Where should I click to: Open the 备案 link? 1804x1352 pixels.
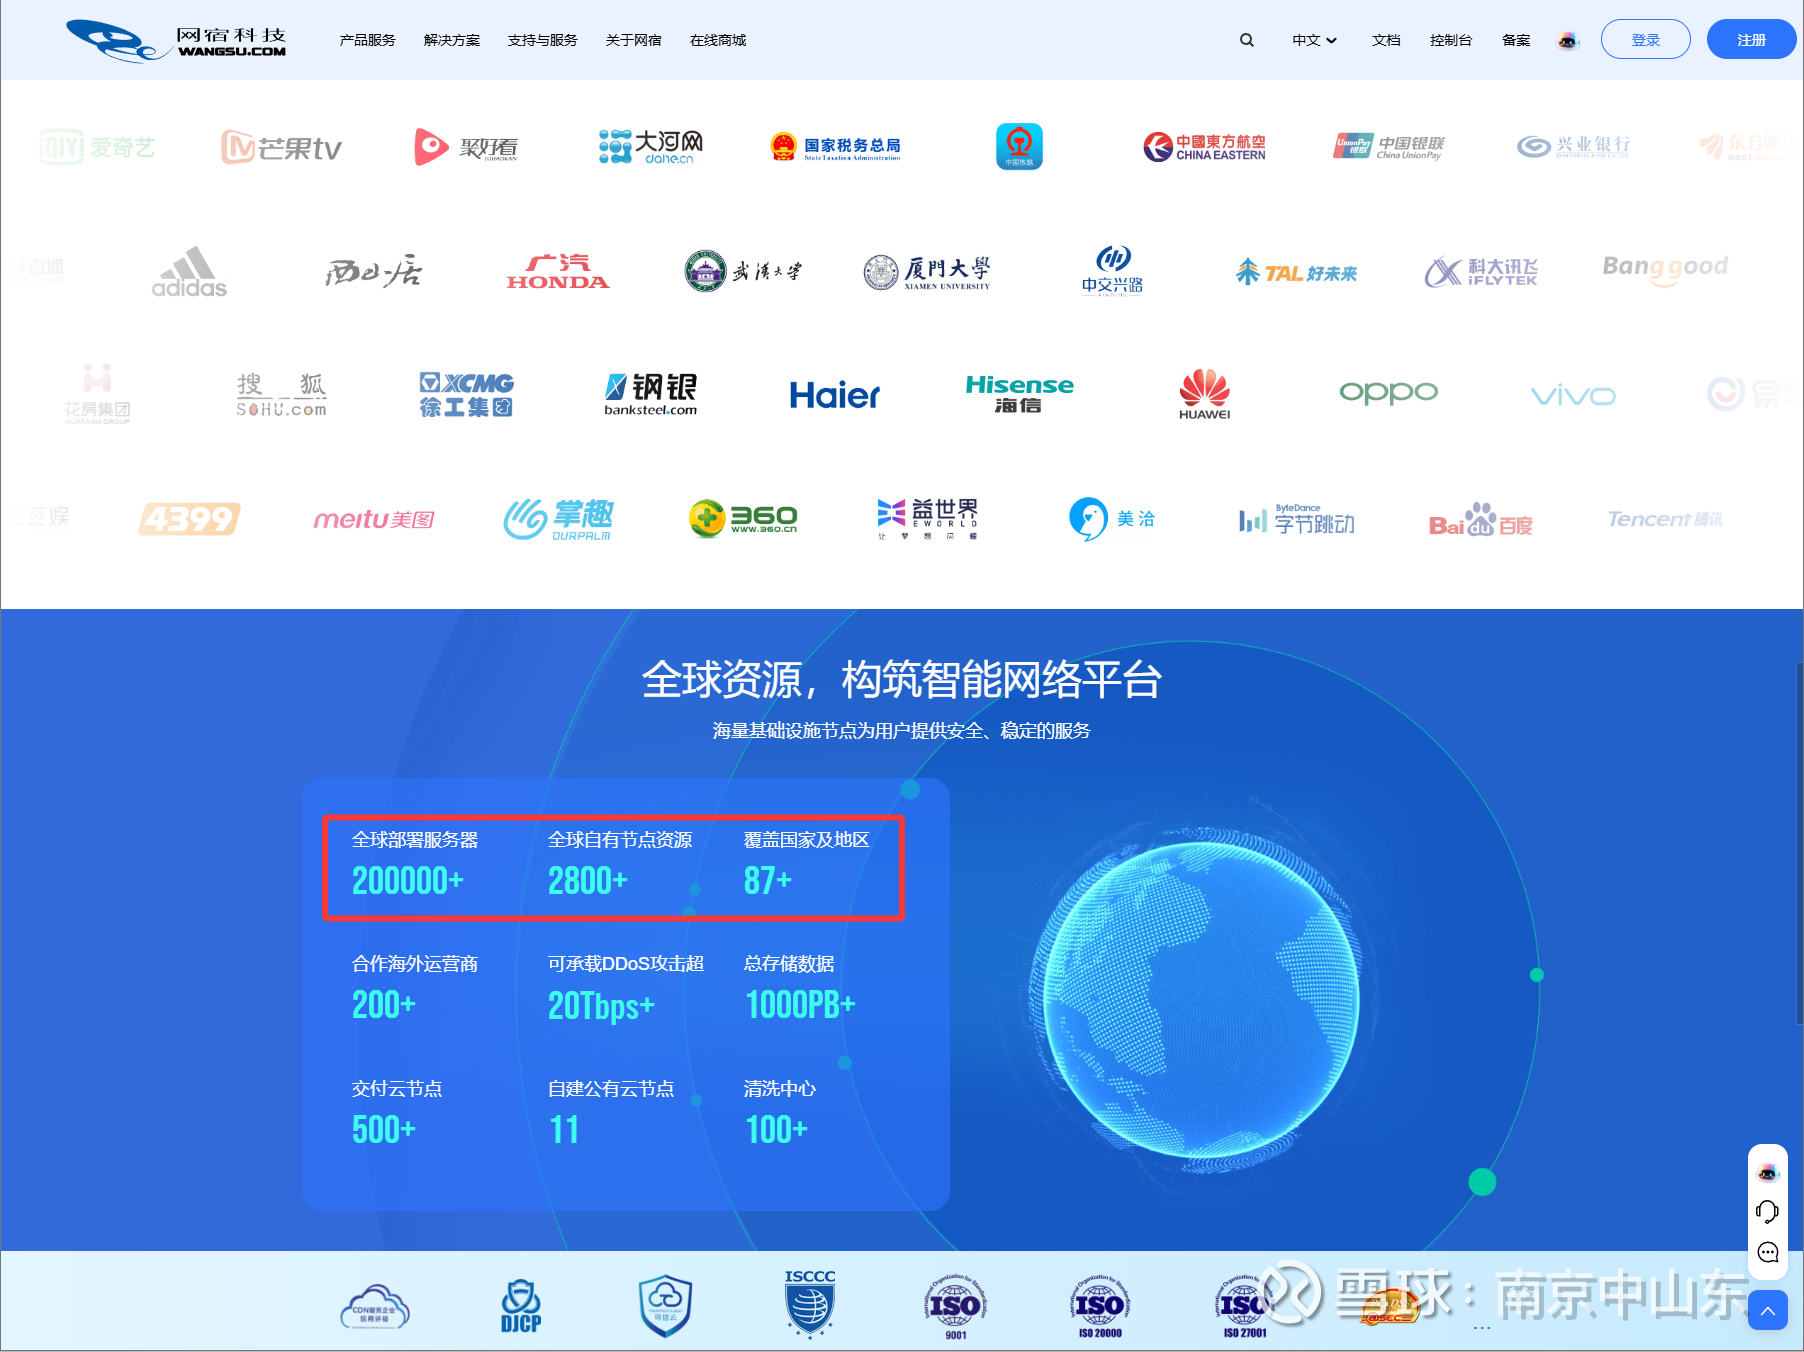1516,40
